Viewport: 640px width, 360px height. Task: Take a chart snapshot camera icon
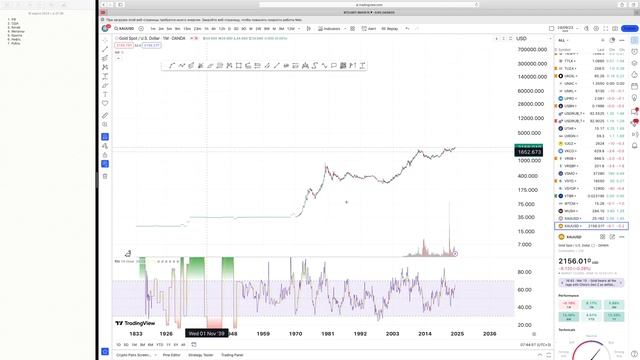click(x=615, y=29)
